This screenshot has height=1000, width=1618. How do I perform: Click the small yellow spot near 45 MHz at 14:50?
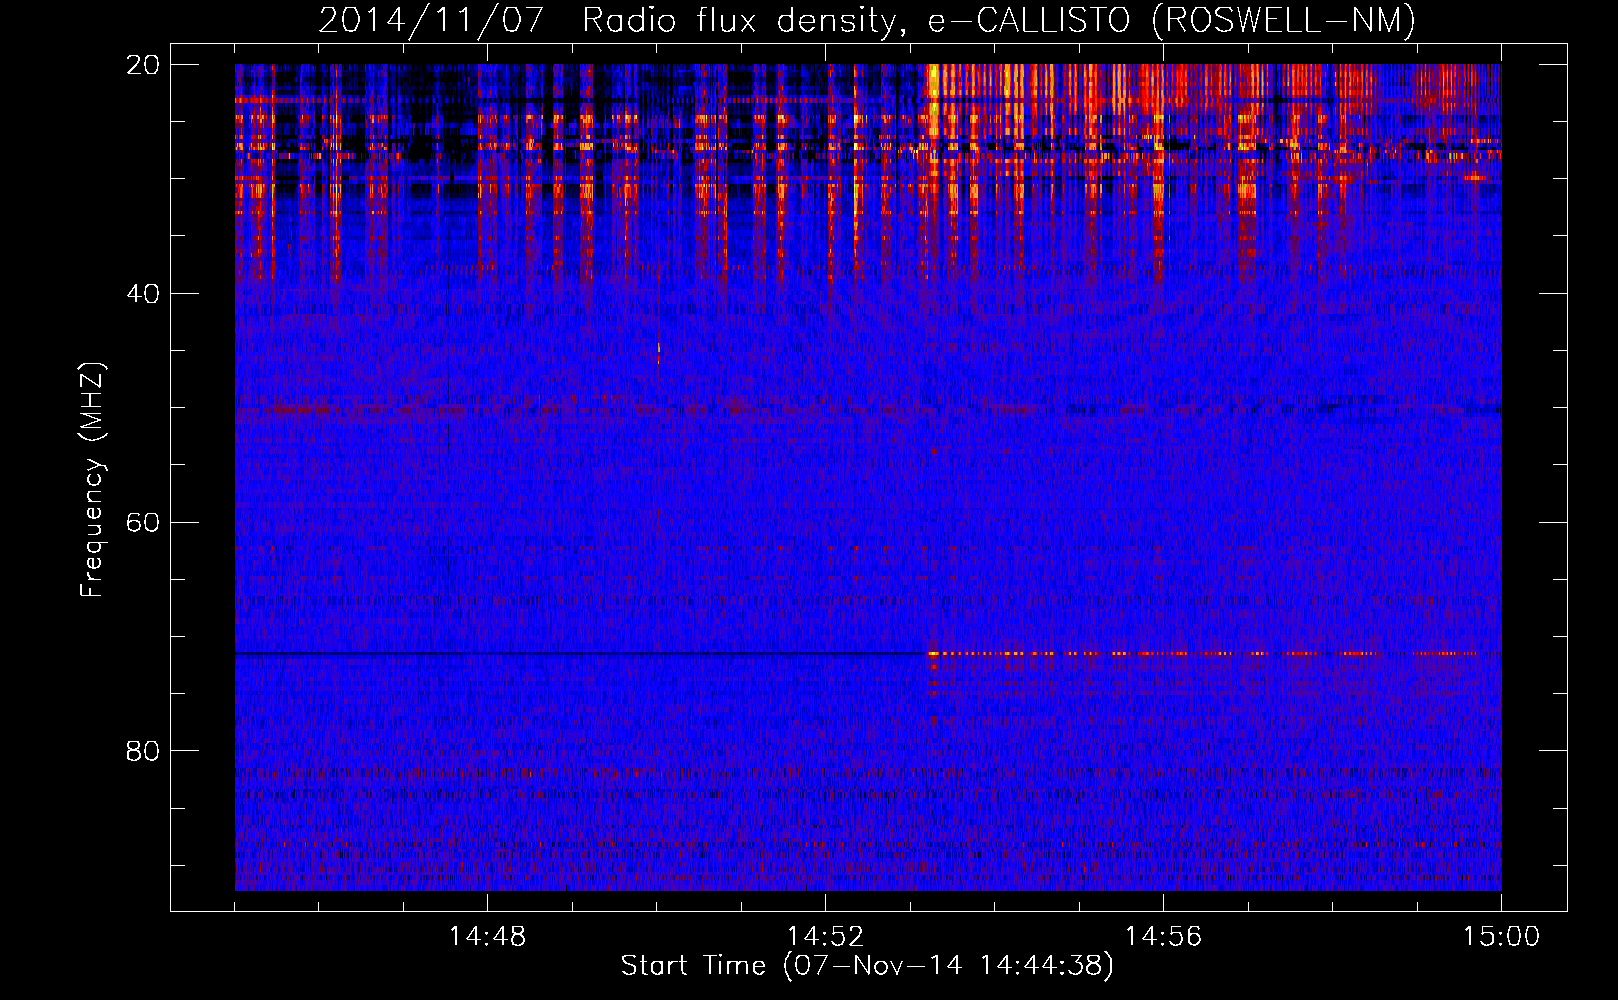coord(659,349)
